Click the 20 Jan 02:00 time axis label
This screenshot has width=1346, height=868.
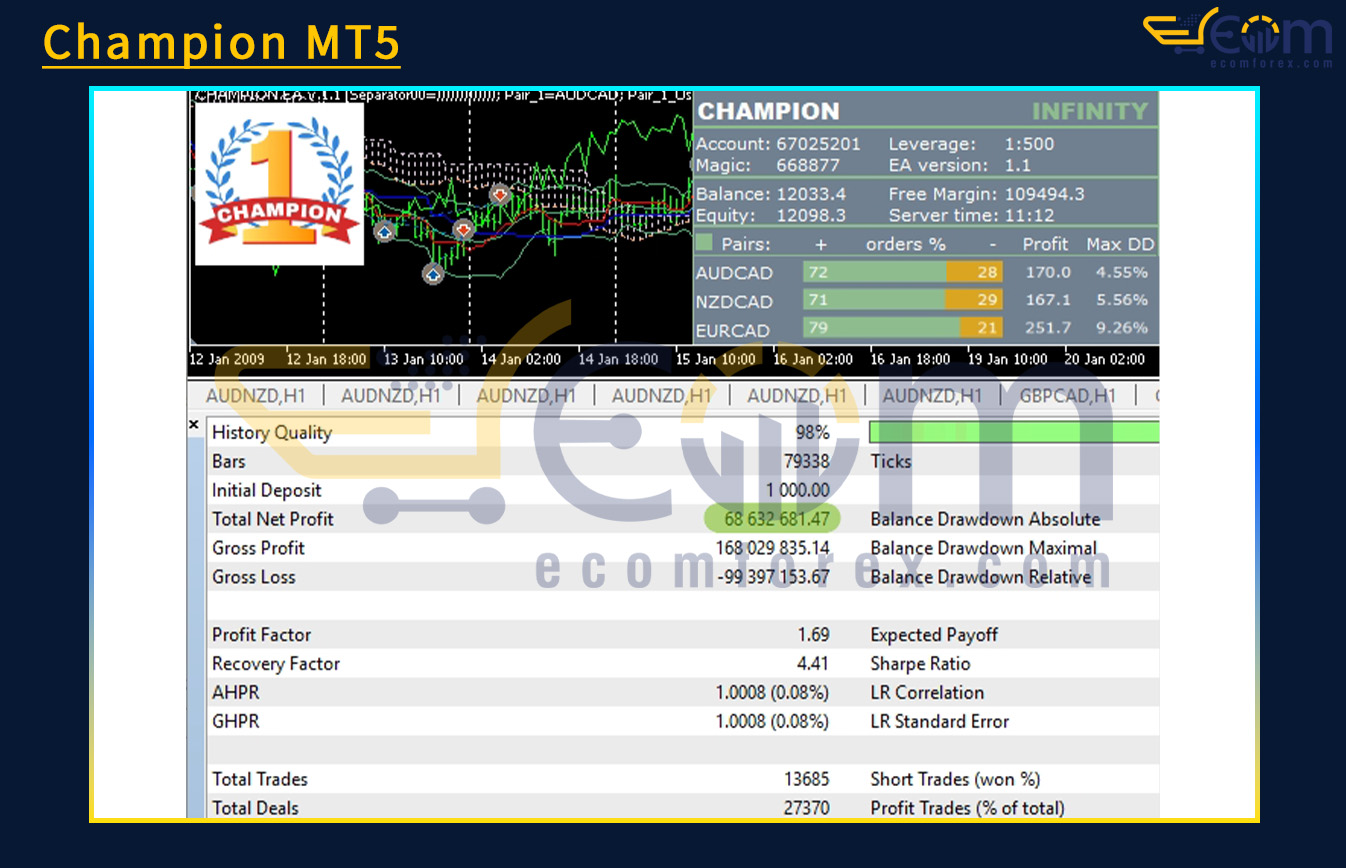[1105, 359]
